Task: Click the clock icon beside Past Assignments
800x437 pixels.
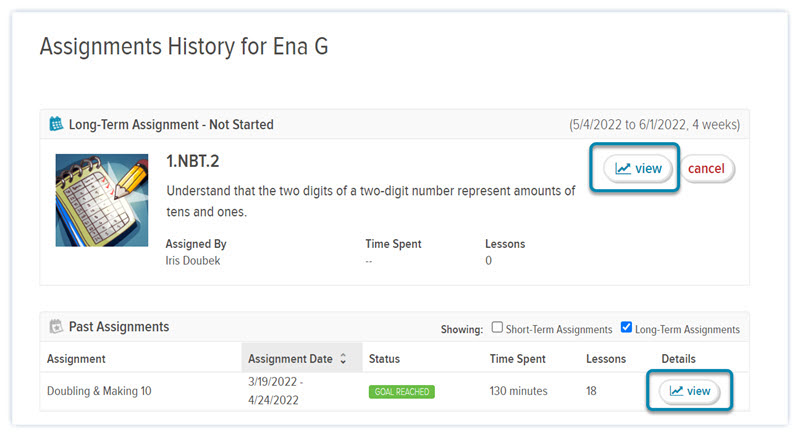Action: pos(56,327)
